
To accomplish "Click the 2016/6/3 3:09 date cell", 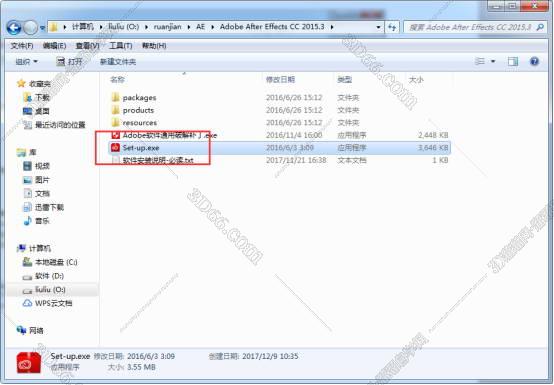I will click(x=290, y=148).
